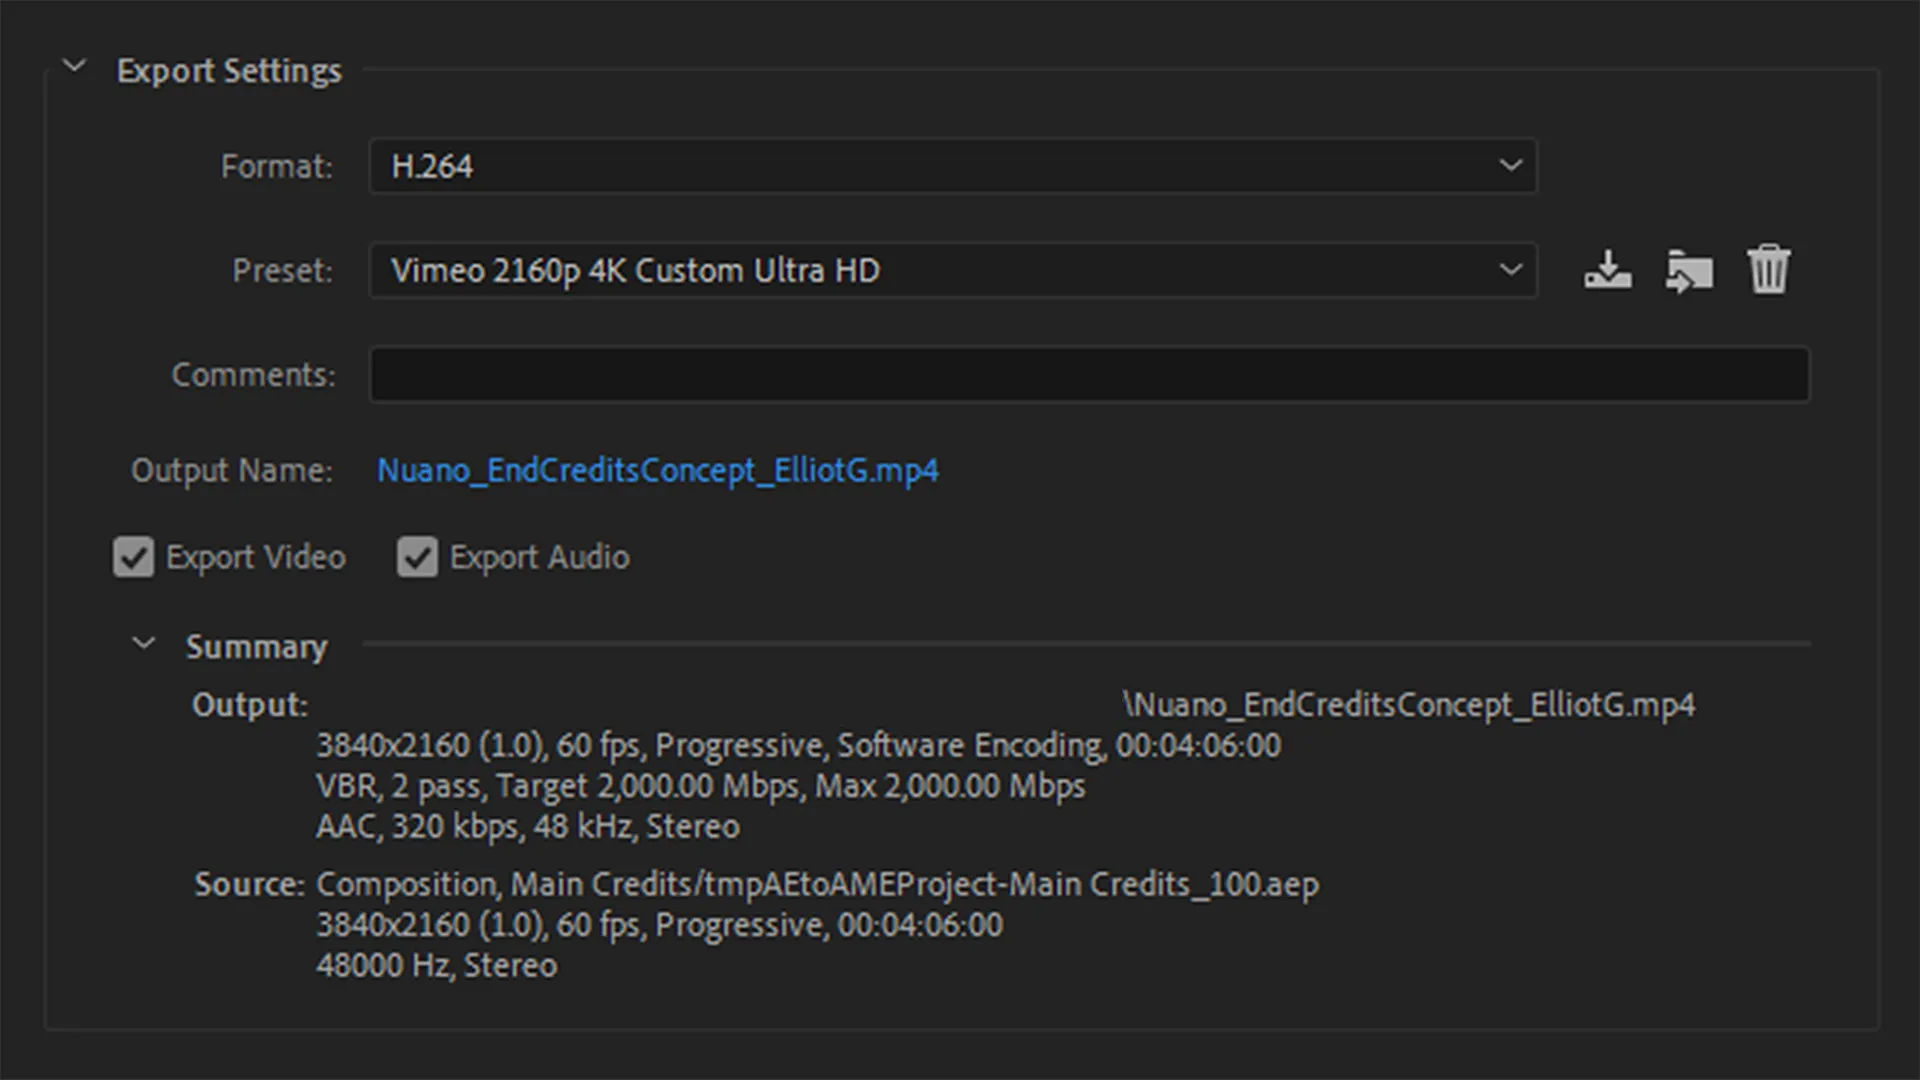Screen dimensions: 1920x1080
Task: Select the Export Settings heading
Action: [229, 71]
